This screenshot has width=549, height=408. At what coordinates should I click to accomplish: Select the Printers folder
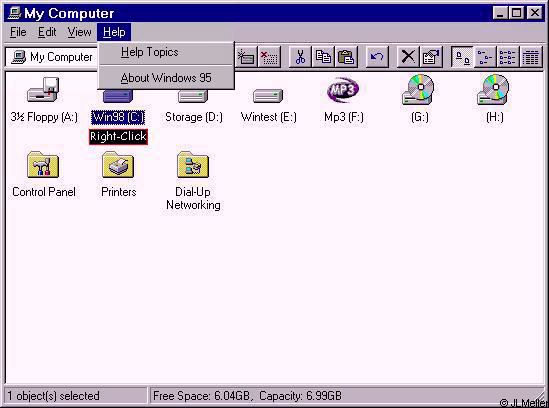[118, 174]
